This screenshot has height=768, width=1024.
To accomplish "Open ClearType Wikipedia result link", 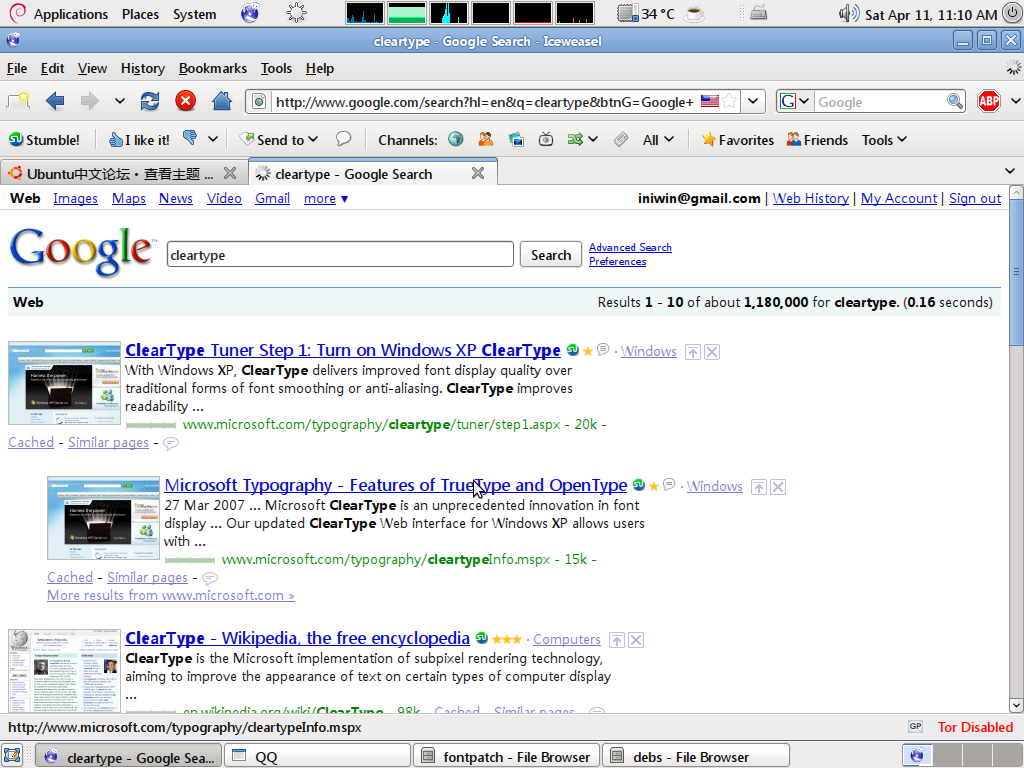I will (297, 638).
